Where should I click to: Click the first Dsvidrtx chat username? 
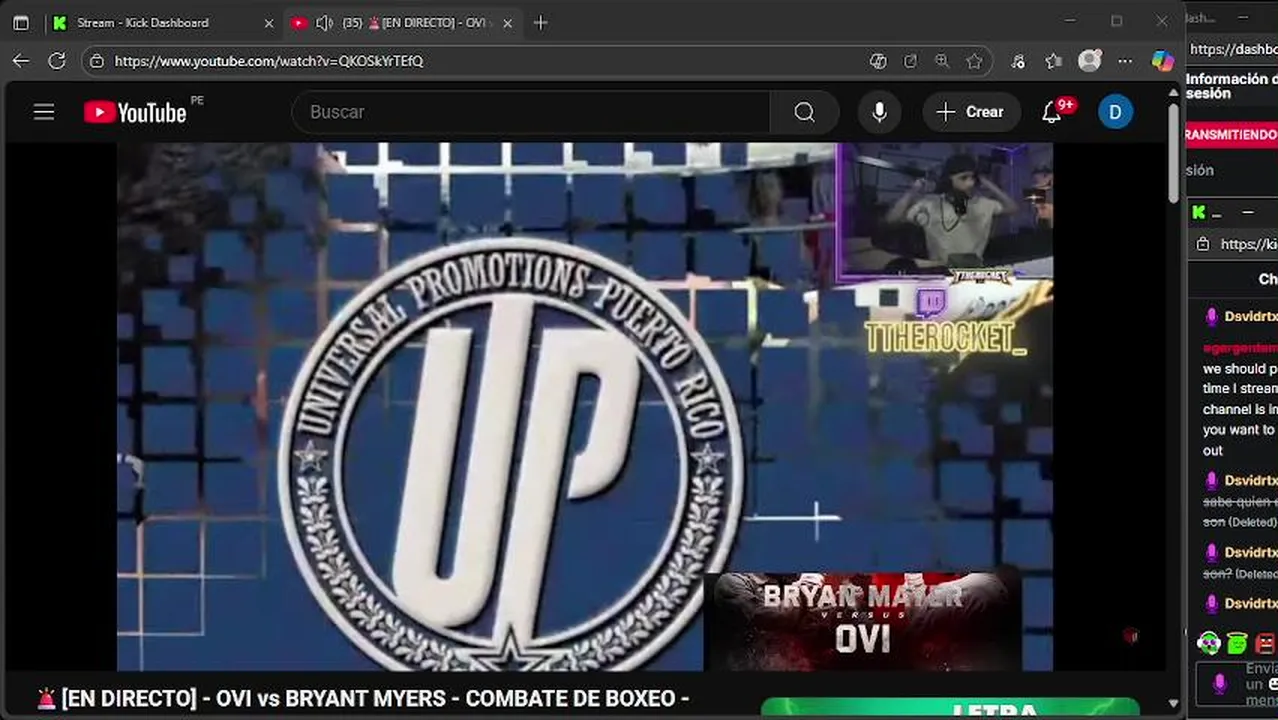[1250, 316]
